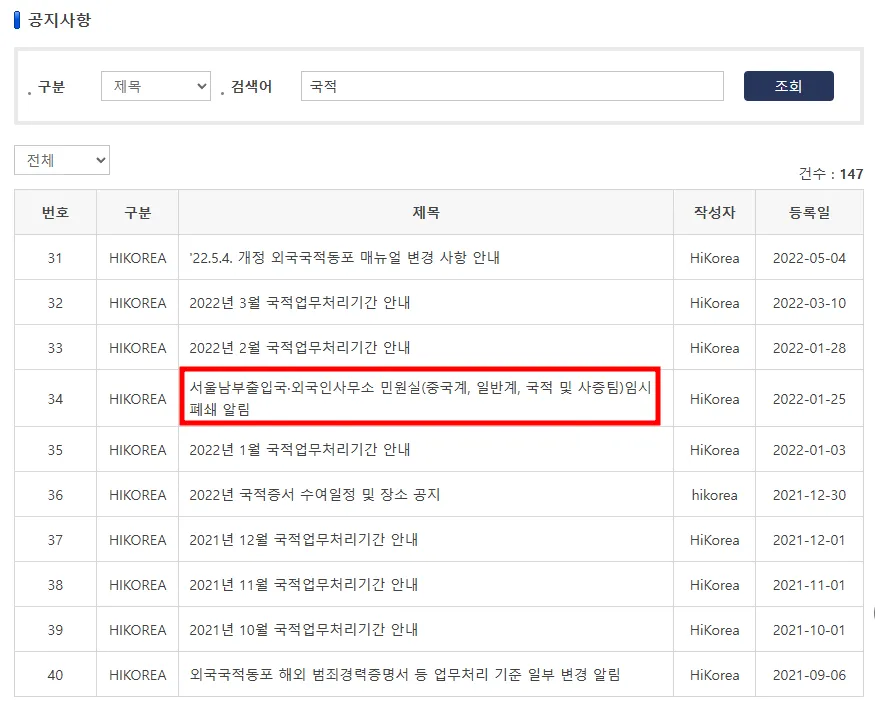Screen dimensions: 875x709
Task: Open notice 2022년 1월 국적업무처리기간 안내
Action: click(x=300, y=450)
